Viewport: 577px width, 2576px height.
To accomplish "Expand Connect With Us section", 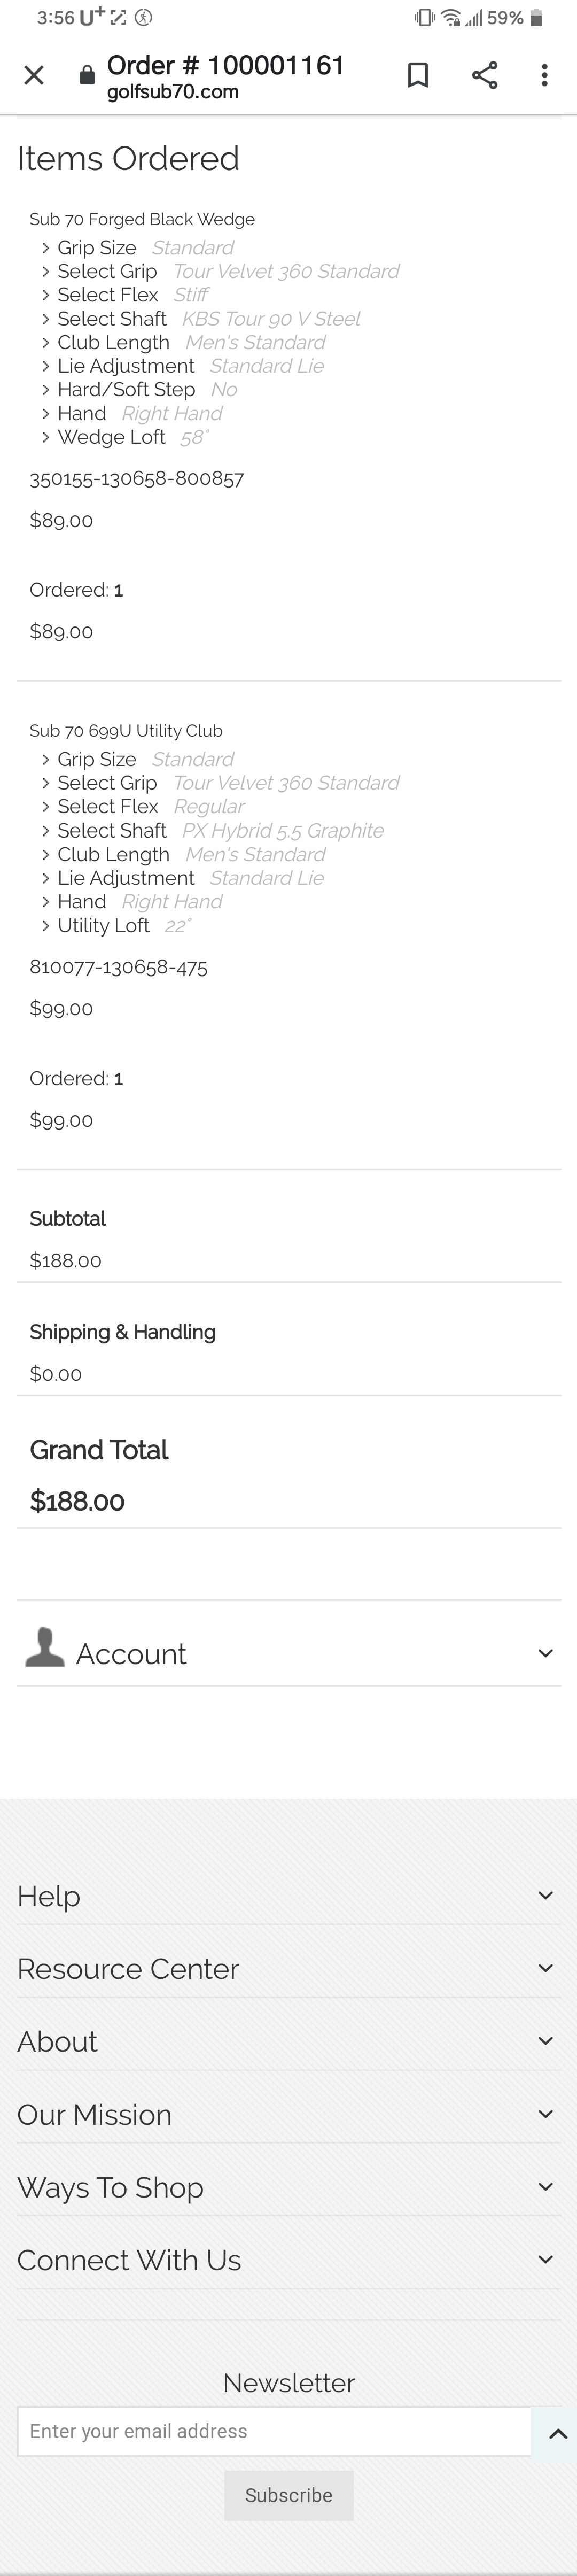I will point(545,2260).
